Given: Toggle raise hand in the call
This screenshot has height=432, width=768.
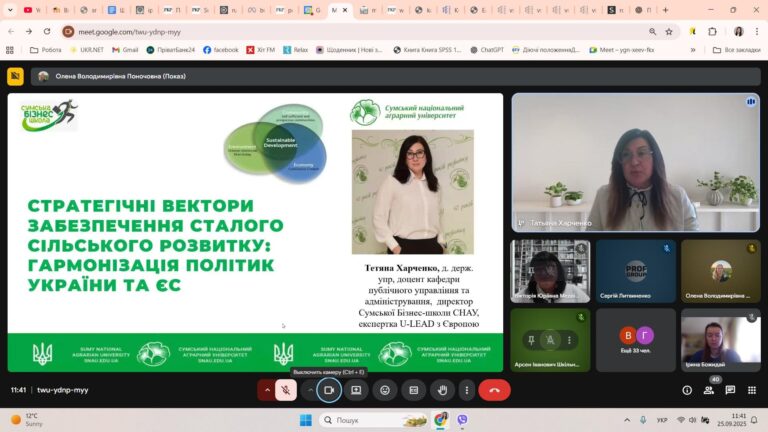Looking at the screenshot, I should click(441, 390).
